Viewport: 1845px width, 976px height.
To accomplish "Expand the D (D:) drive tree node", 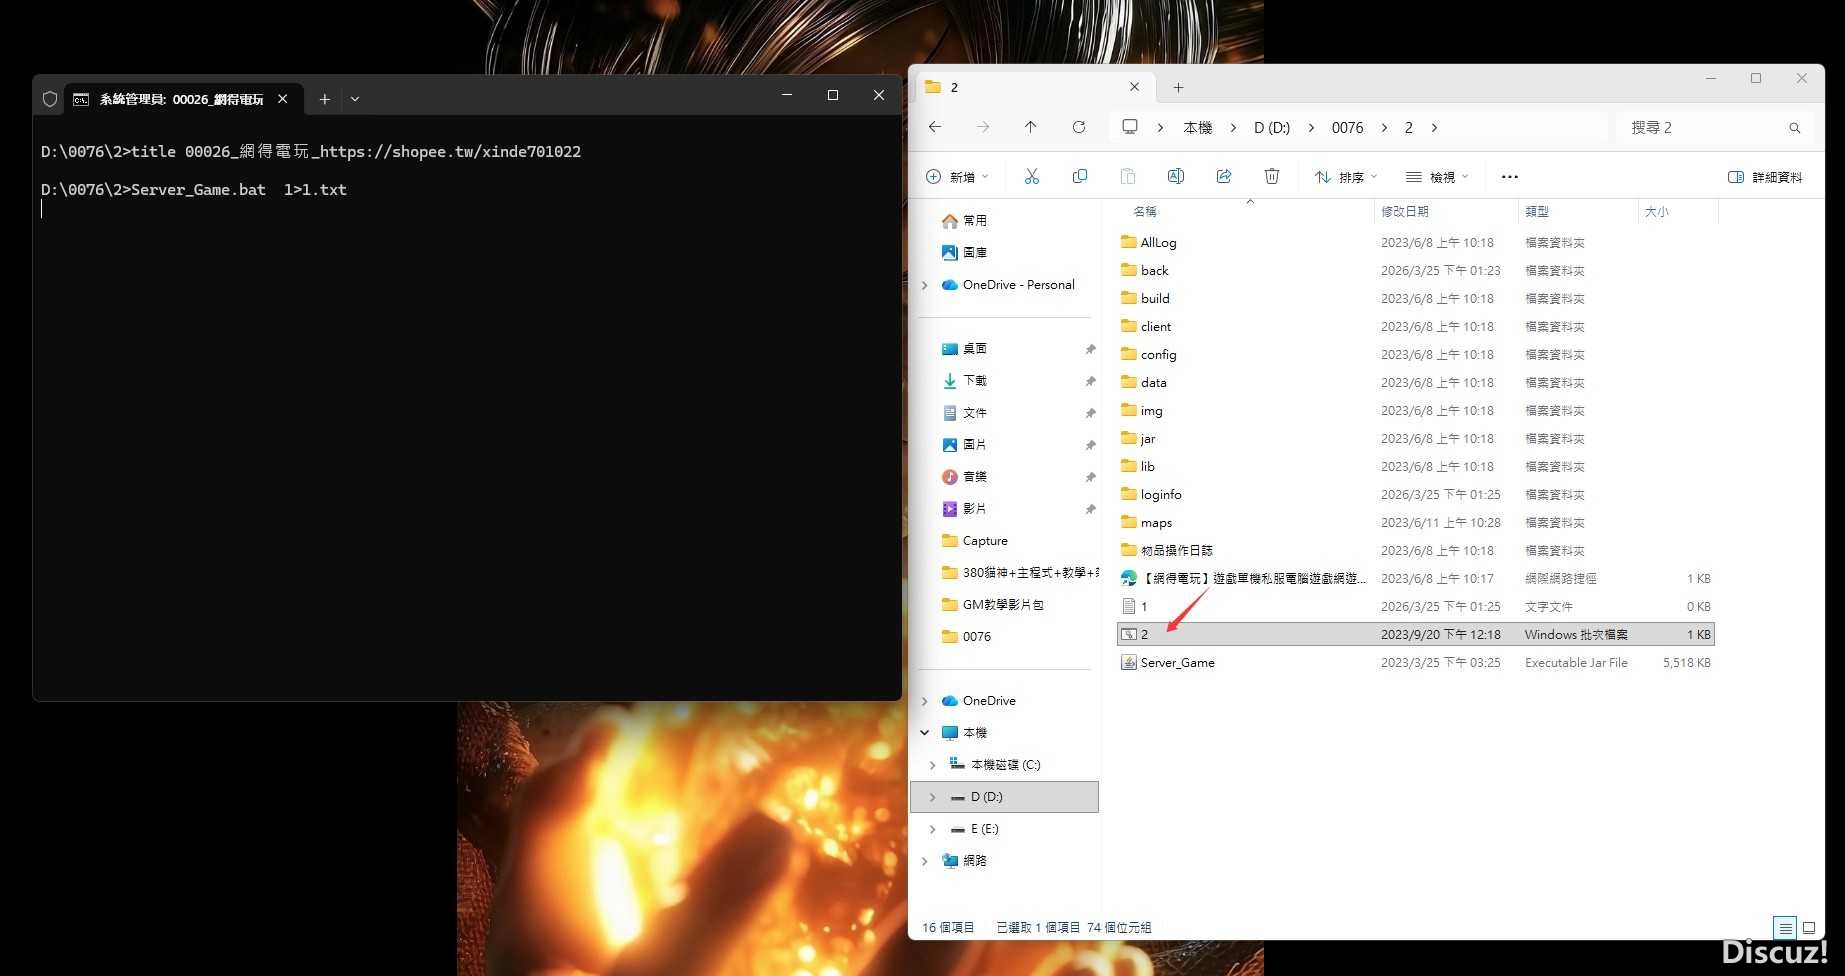I will point(932,797).
